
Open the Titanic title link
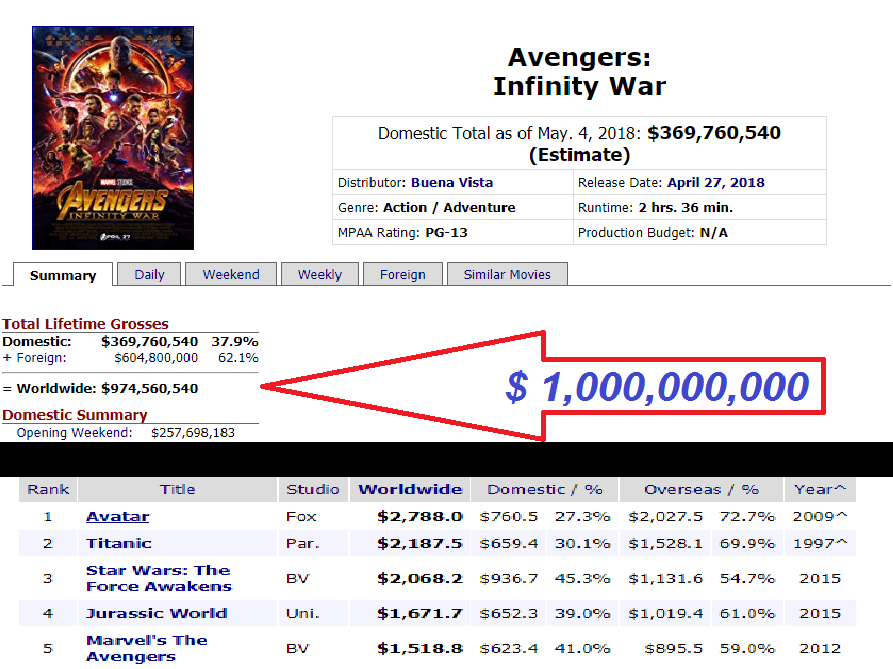tap(118, 543)
